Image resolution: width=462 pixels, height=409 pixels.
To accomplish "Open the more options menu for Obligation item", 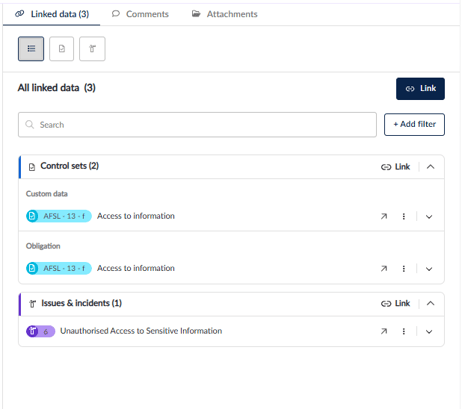I will click(x=404, y=269).
